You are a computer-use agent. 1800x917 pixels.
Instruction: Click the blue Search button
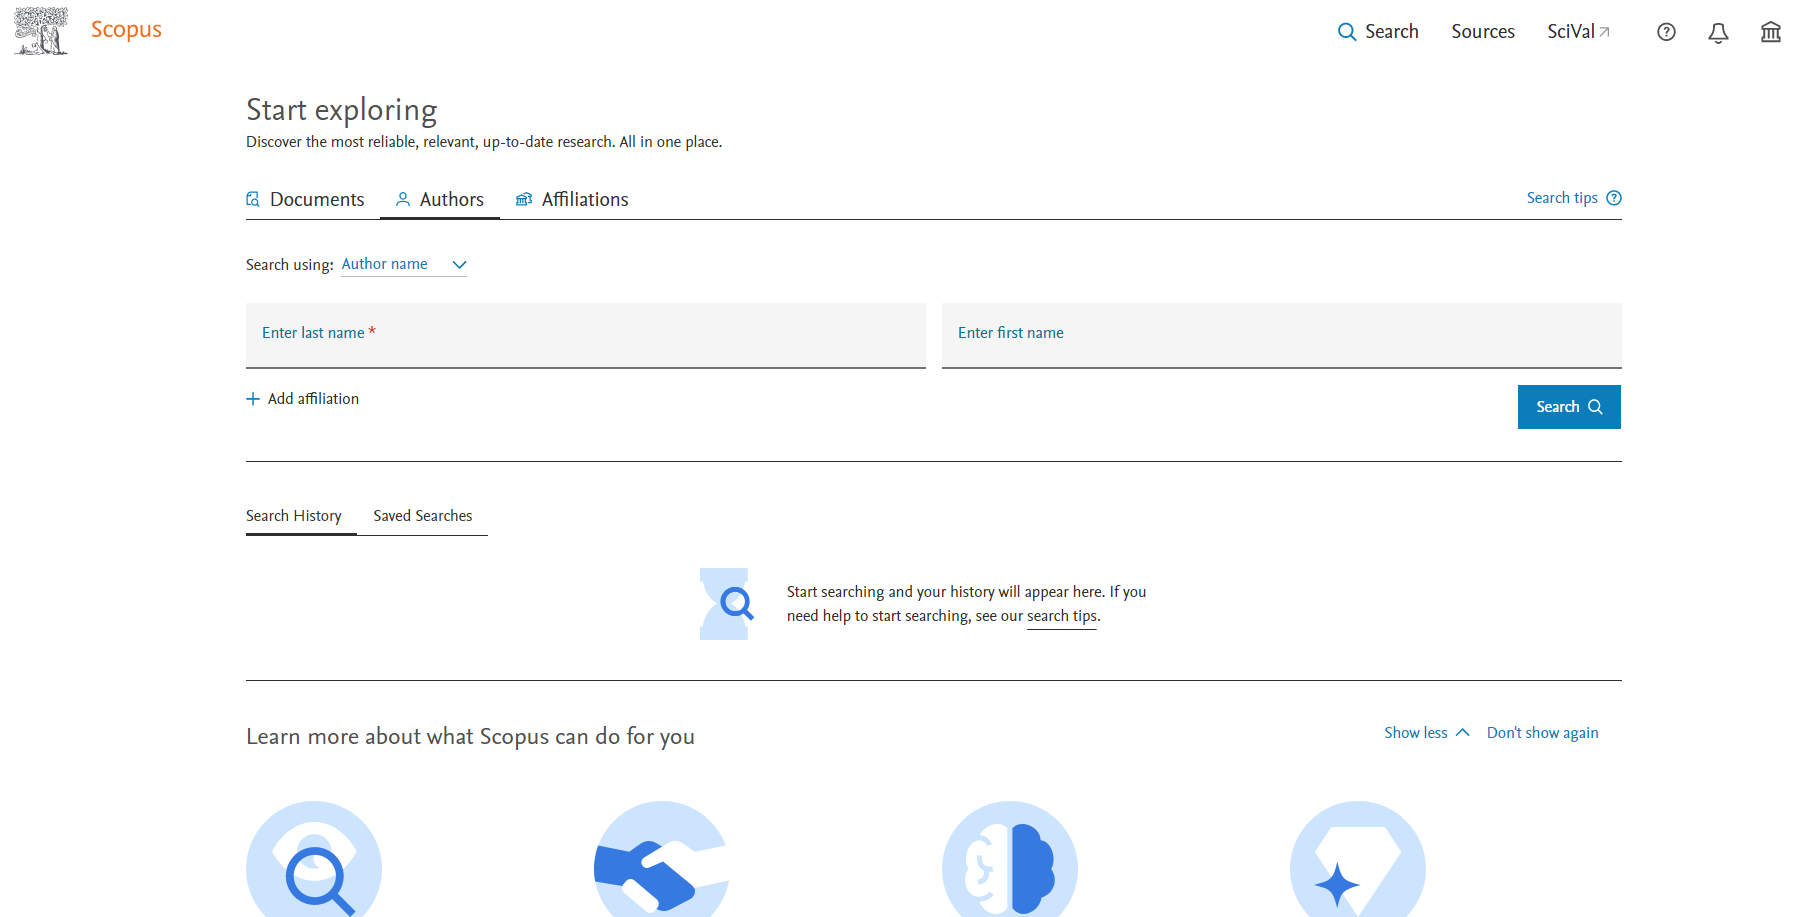(x=1569, y=407)
